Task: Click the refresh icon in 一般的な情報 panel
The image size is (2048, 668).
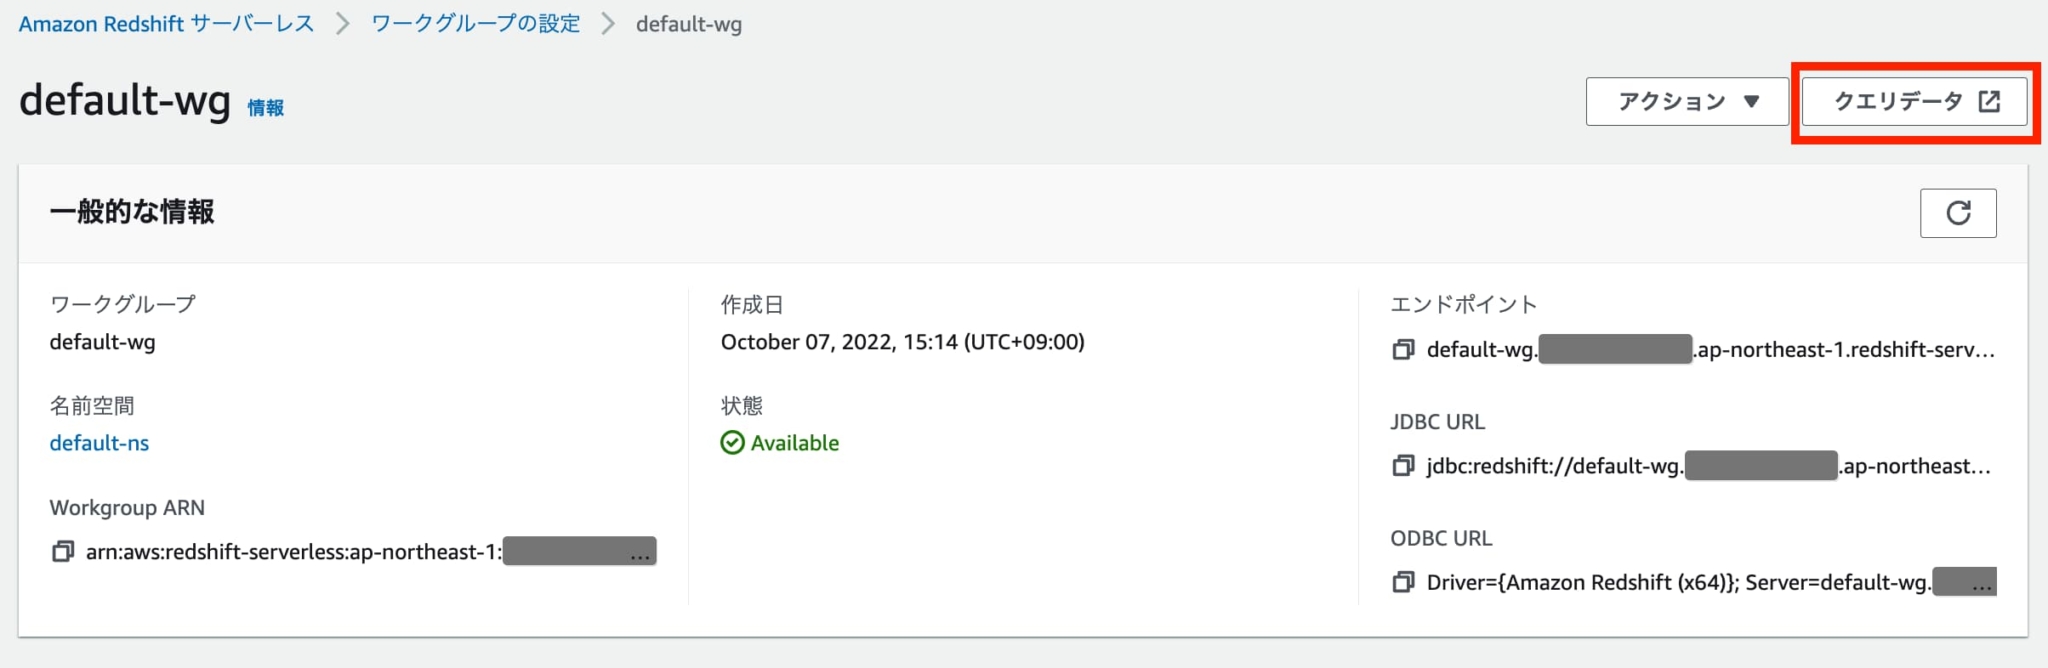Action: click(1957, 213)
